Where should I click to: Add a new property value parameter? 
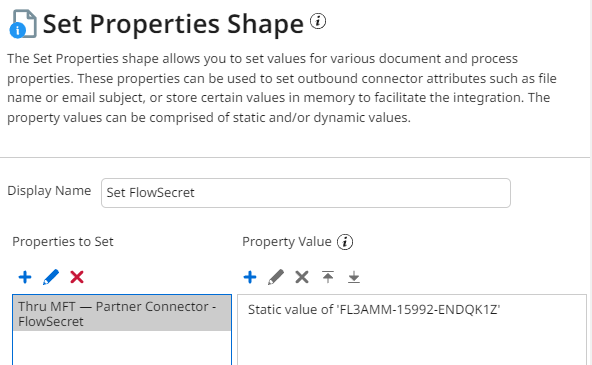(250, 277)
